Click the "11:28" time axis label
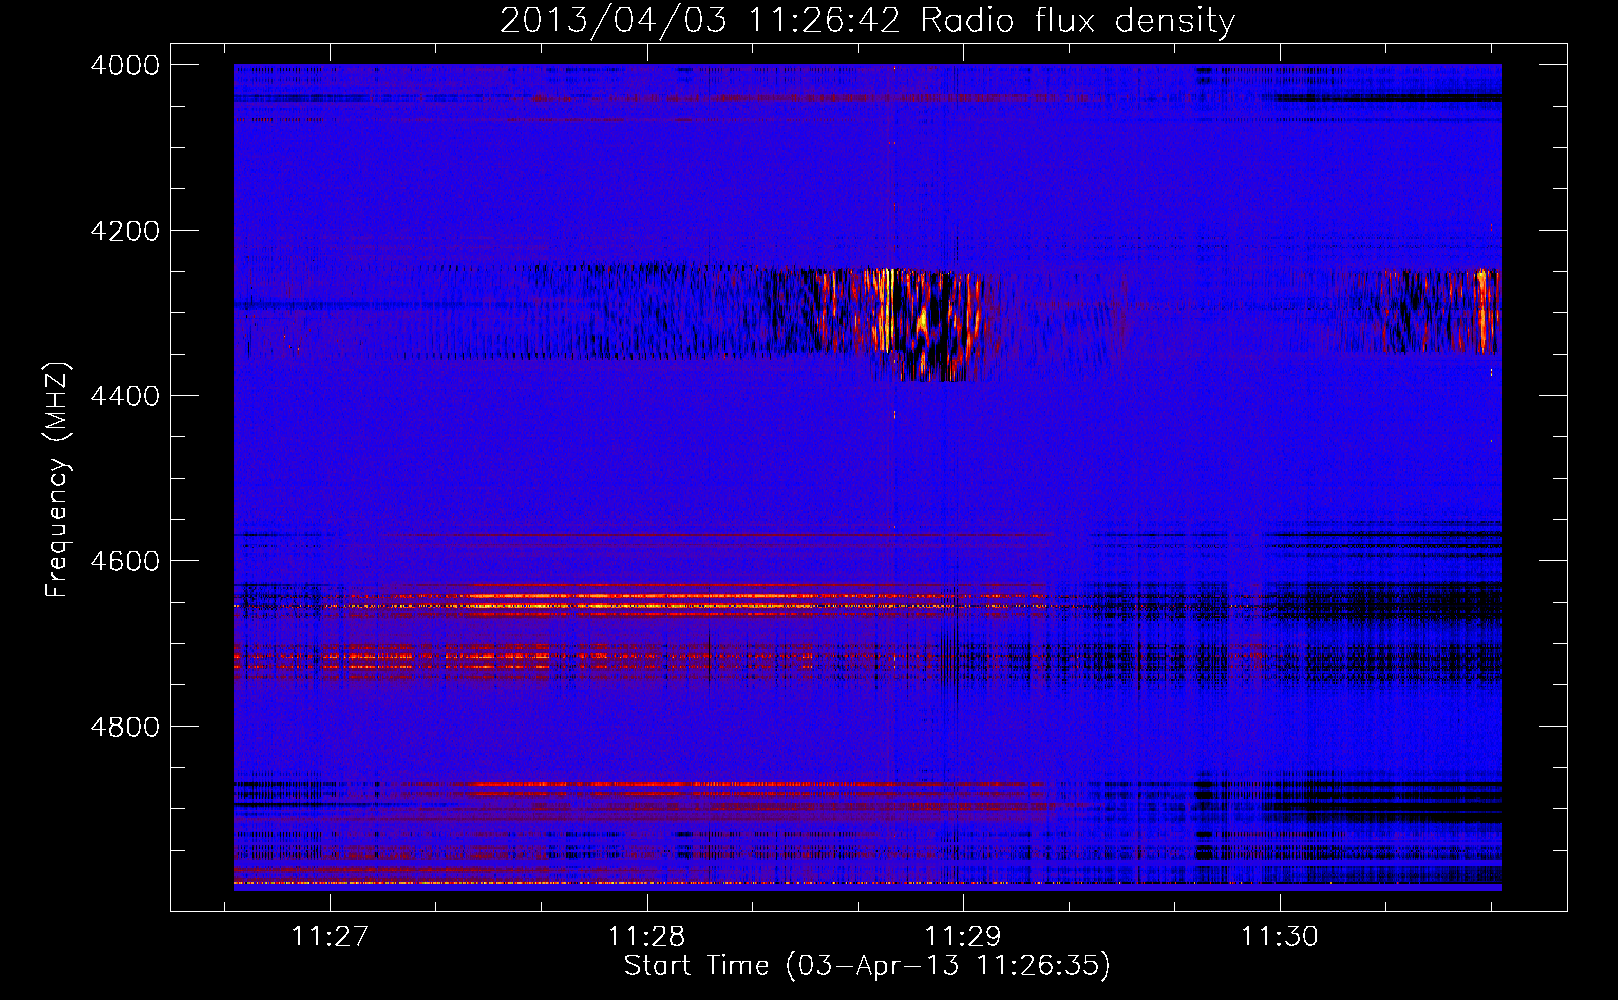This screenshot has height=1000, width=1618. coord(647,937)
